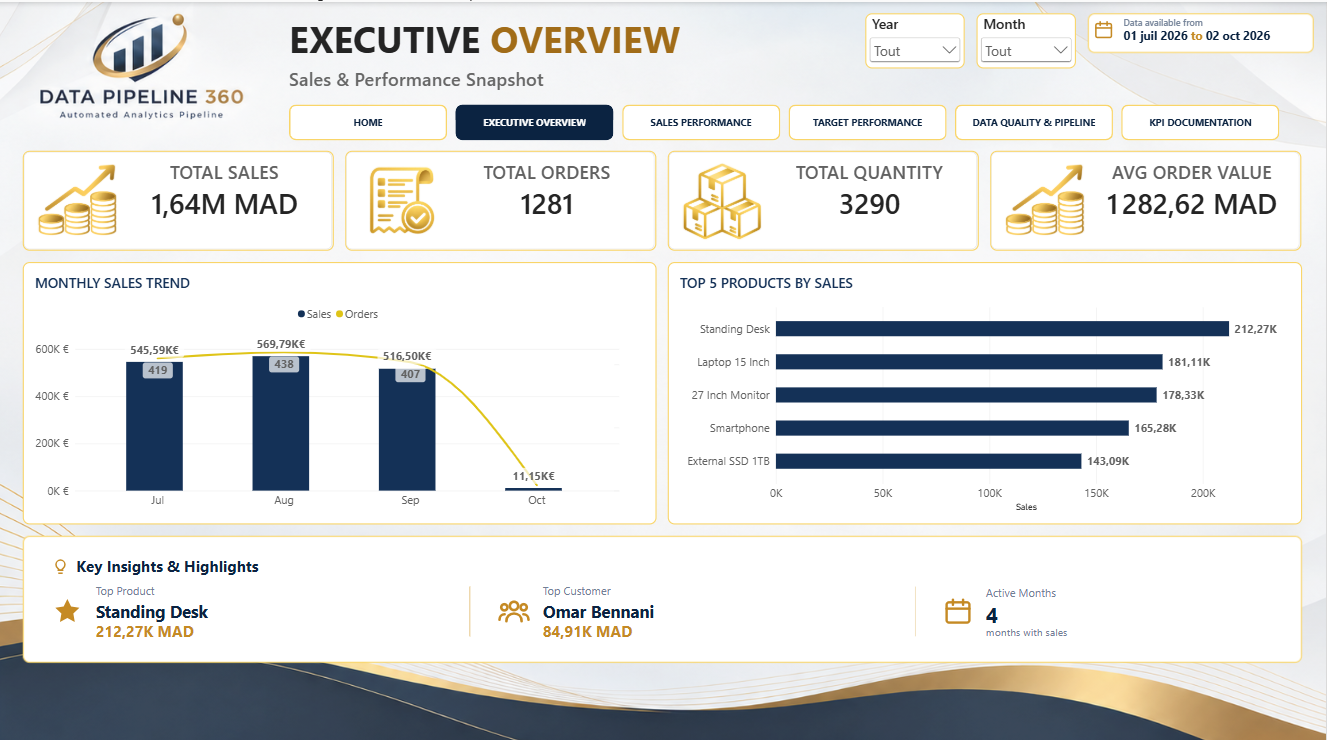The width and height of the screenshot is (1327, 740).
Task: Select the Smartphone bar
Action: tap(952, 428)
